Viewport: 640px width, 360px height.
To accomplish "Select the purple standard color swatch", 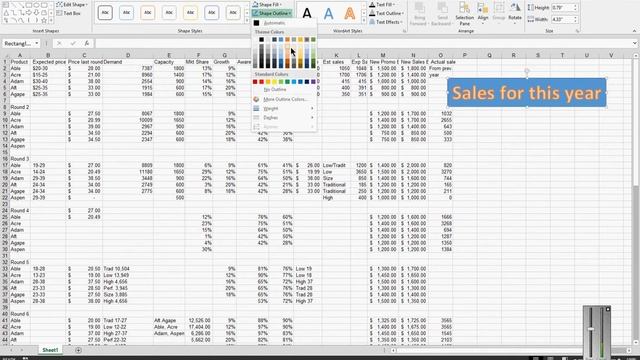I will coord(313,82).
